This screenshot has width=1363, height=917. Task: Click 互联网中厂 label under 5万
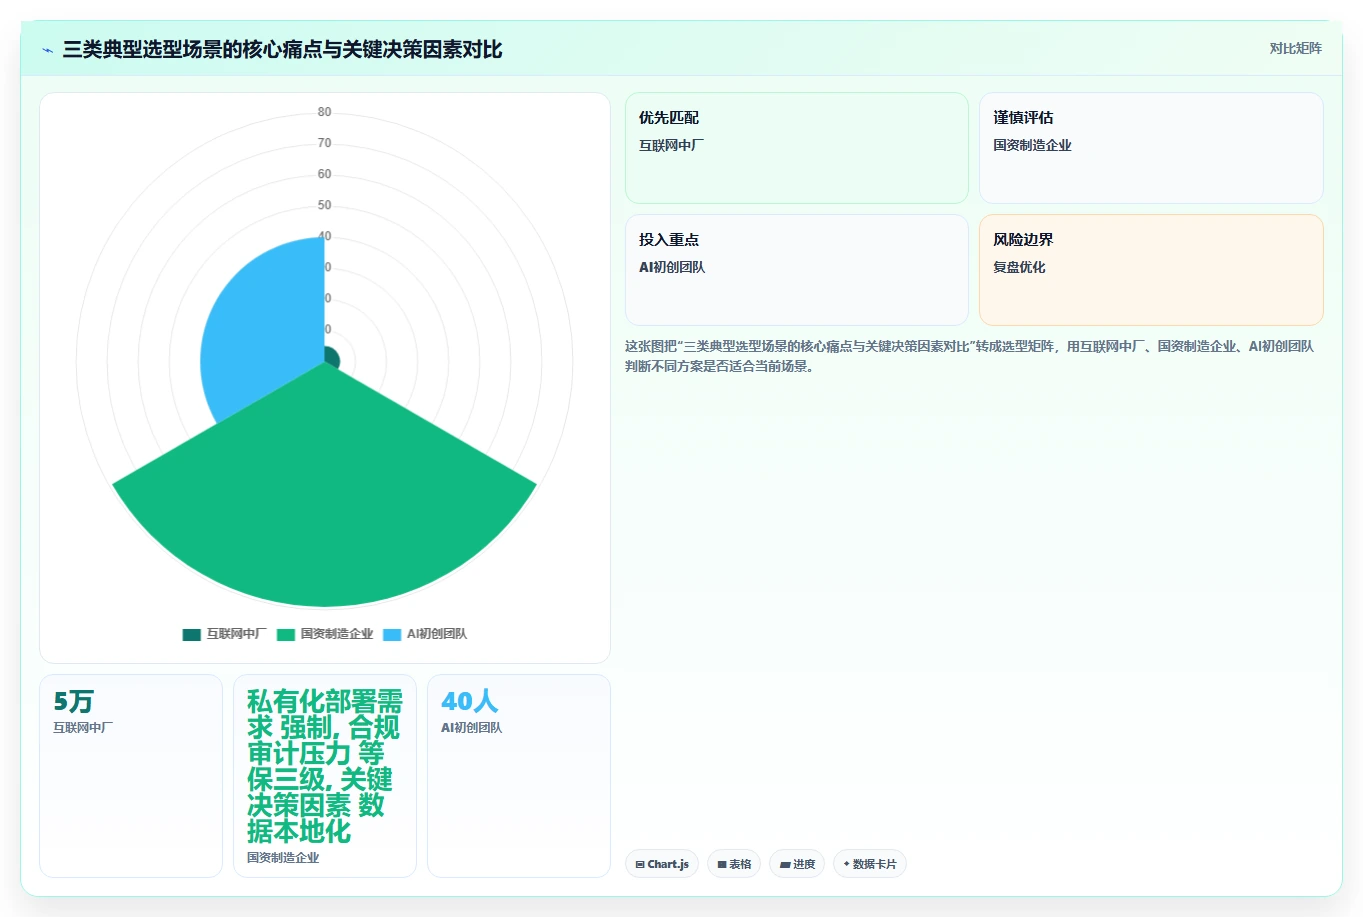coord(83,728)
